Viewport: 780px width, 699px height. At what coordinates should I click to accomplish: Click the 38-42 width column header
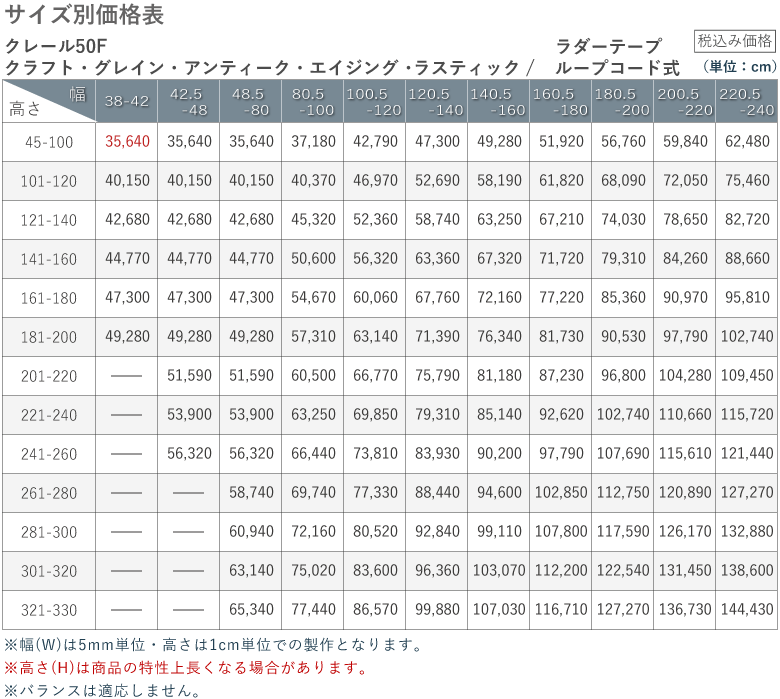[x=127, y=101]
